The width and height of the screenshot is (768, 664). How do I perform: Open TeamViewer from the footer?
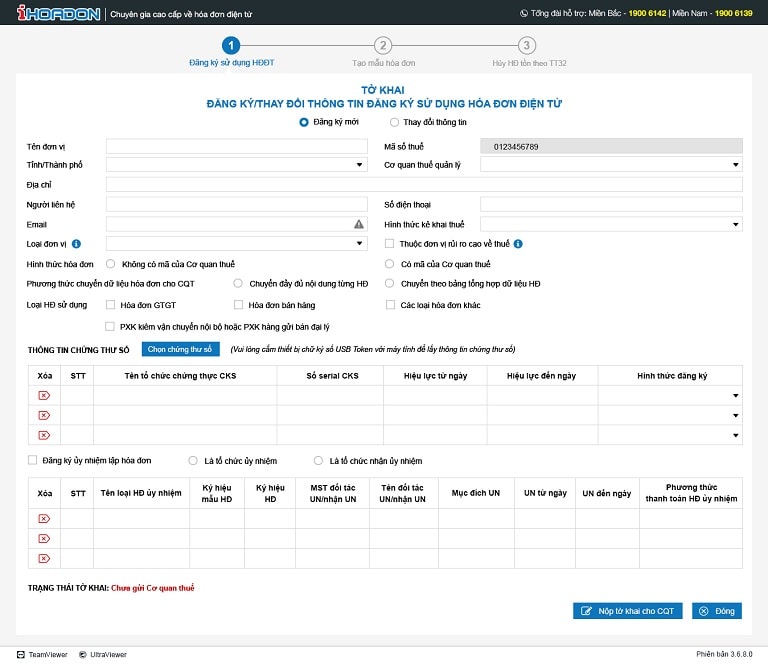[42, 655]
